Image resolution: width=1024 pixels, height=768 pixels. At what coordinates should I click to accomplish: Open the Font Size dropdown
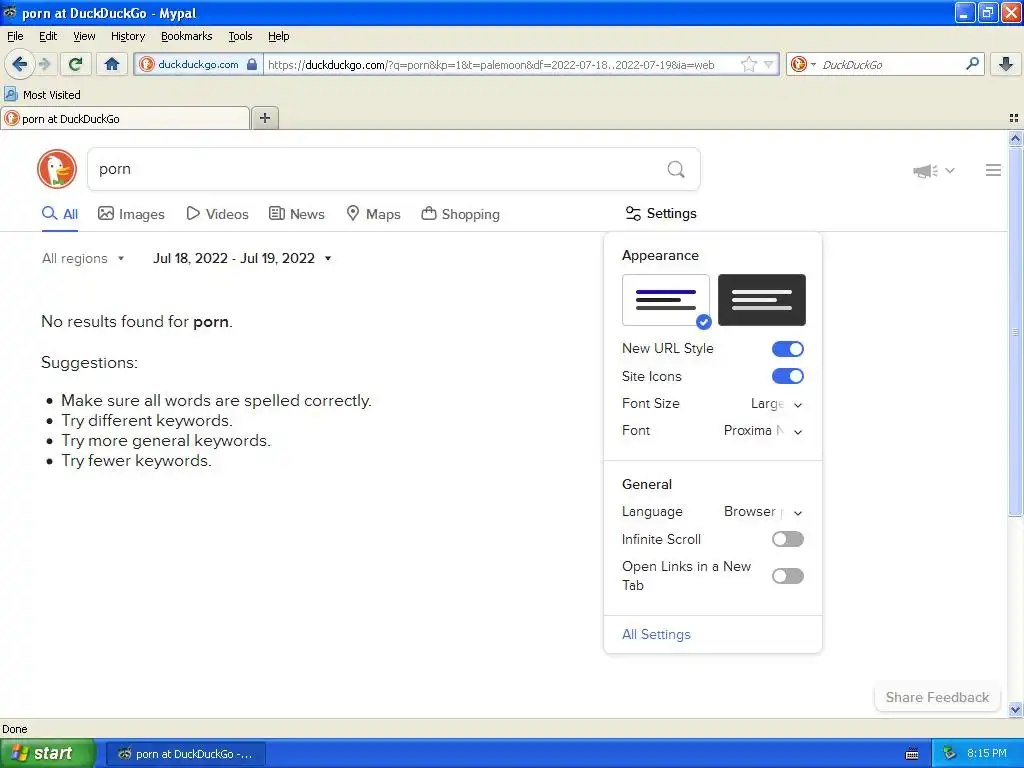coord(776,404)
